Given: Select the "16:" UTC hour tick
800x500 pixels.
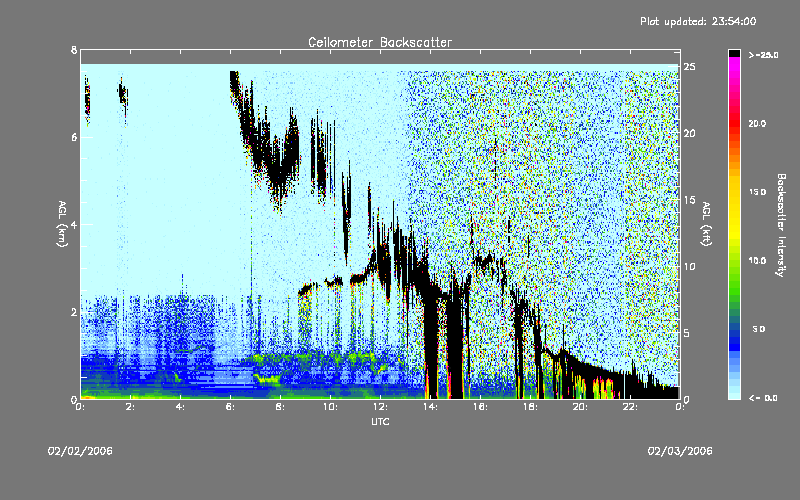Looking at the screenshot, I should 480,407.
